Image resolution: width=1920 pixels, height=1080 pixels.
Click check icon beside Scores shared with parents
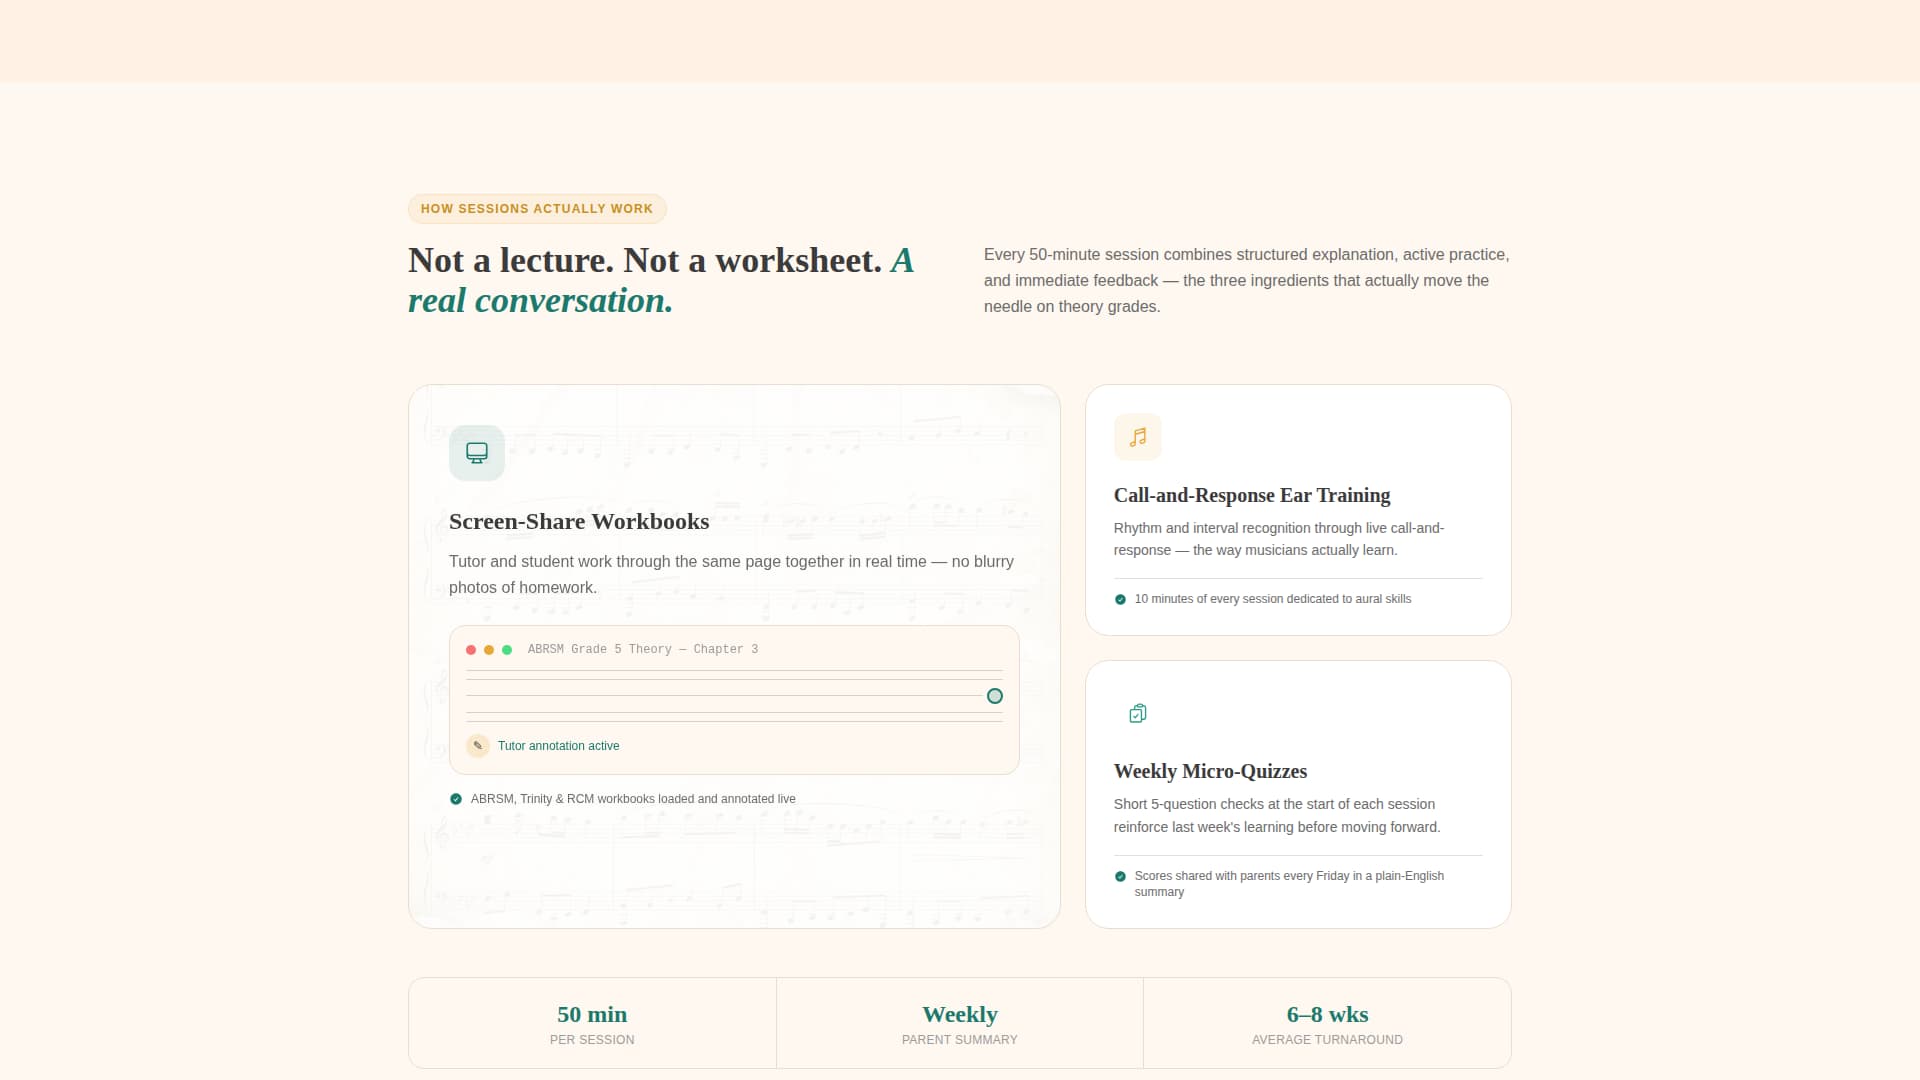pyautogui.click(x=1120, y=876)
